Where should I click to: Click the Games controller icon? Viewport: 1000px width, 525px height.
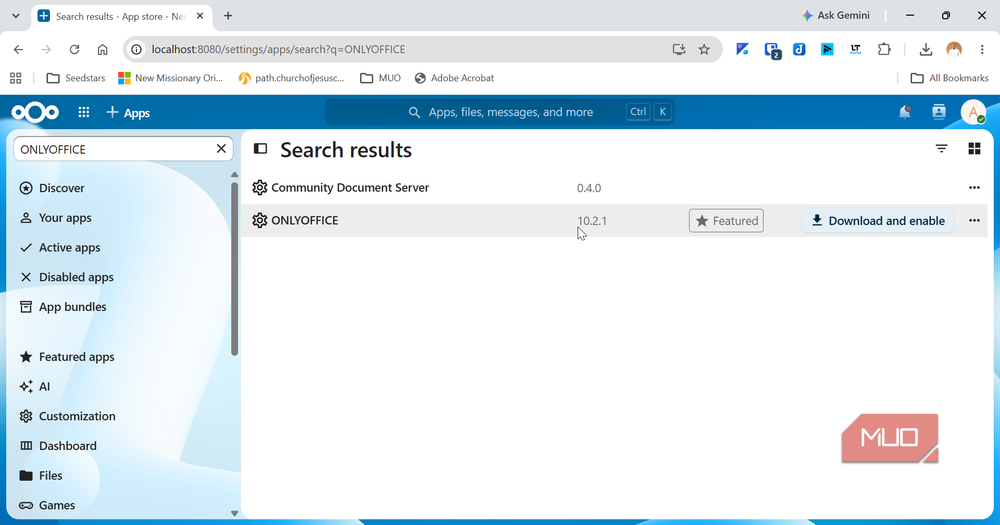pyautogui.click(x=26, y=505)
